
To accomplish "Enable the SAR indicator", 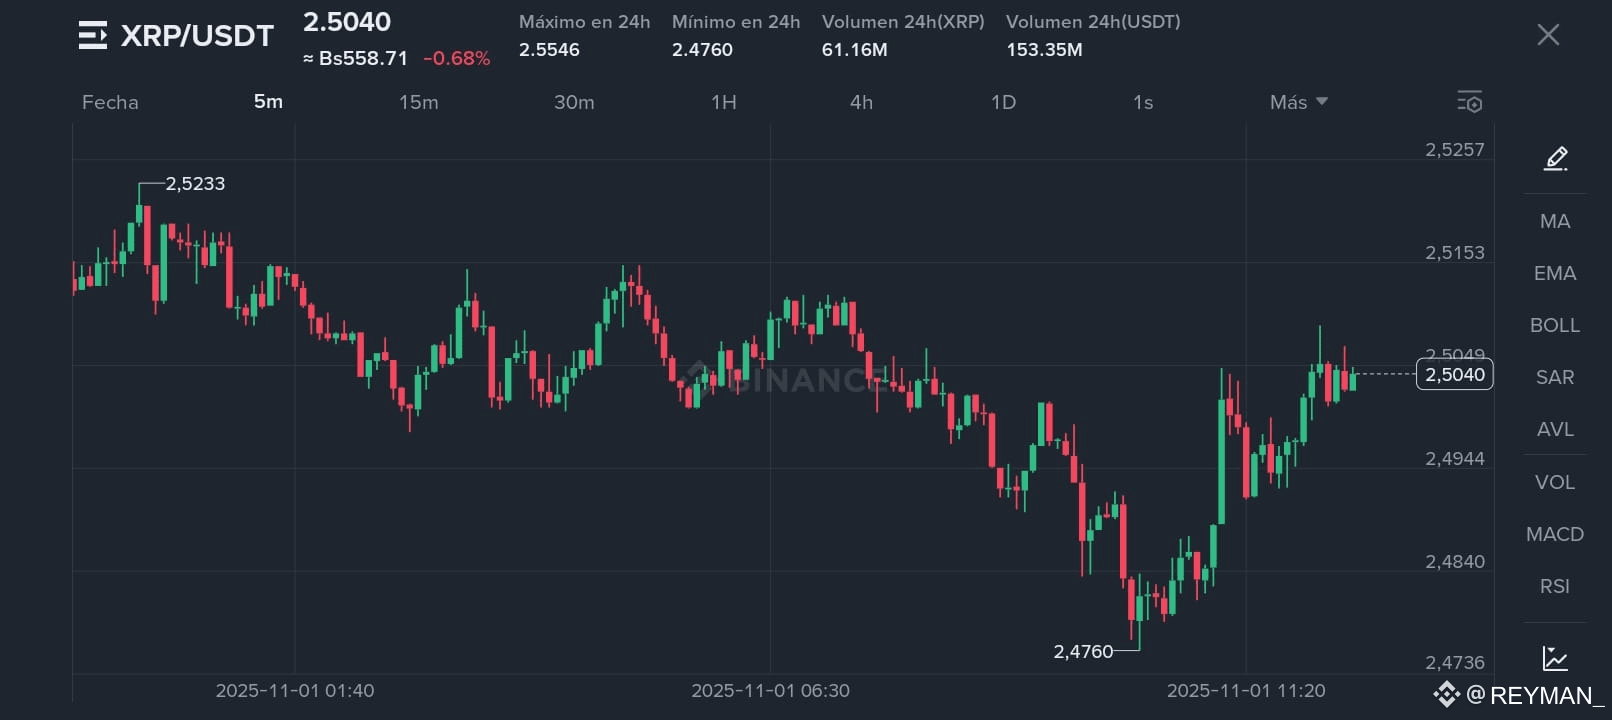I will pyautogui.click(x=1555, y=377).
